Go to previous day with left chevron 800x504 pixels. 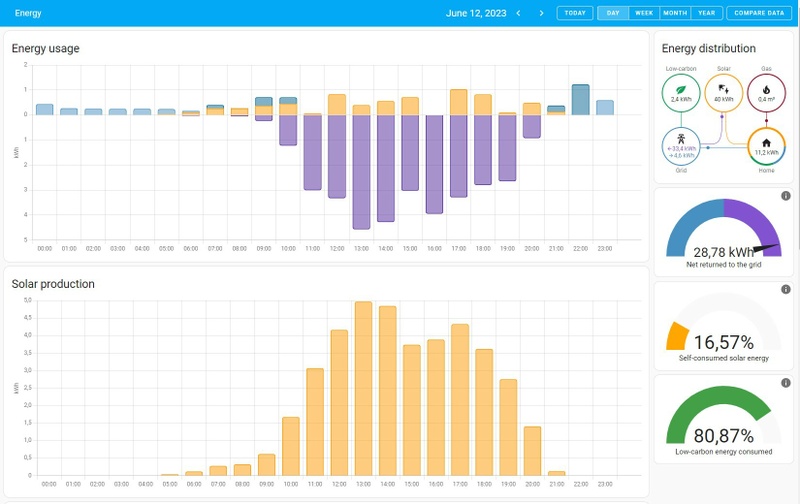pos(518,13)
